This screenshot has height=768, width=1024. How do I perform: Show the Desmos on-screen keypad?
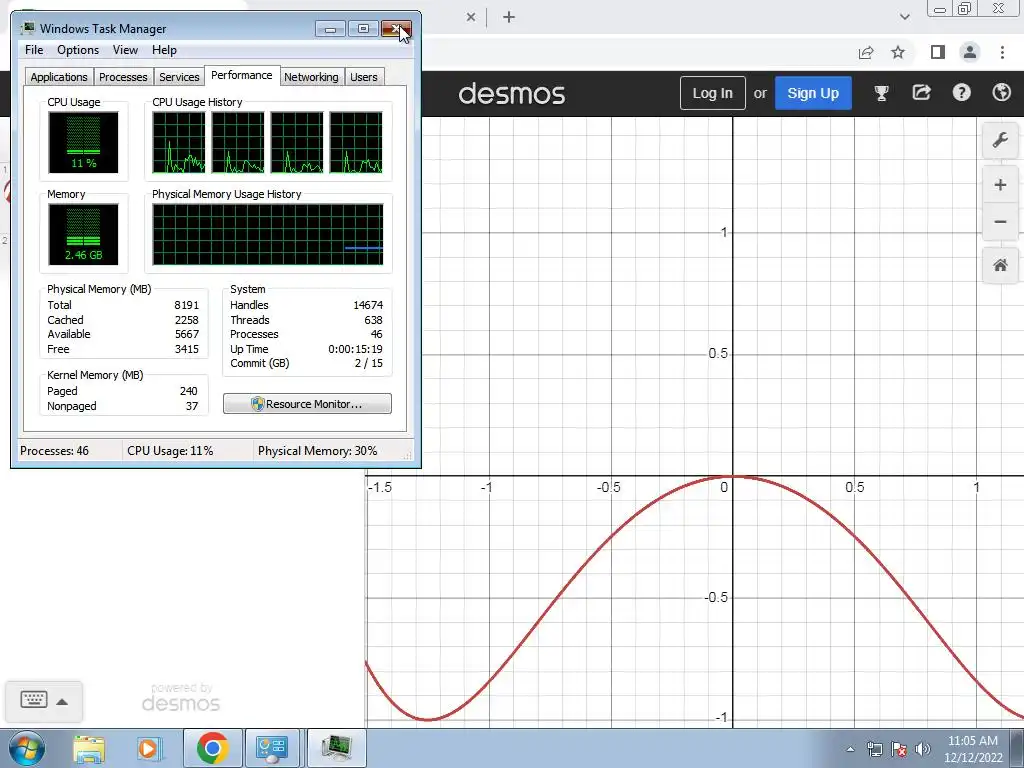tap(34, 699)
